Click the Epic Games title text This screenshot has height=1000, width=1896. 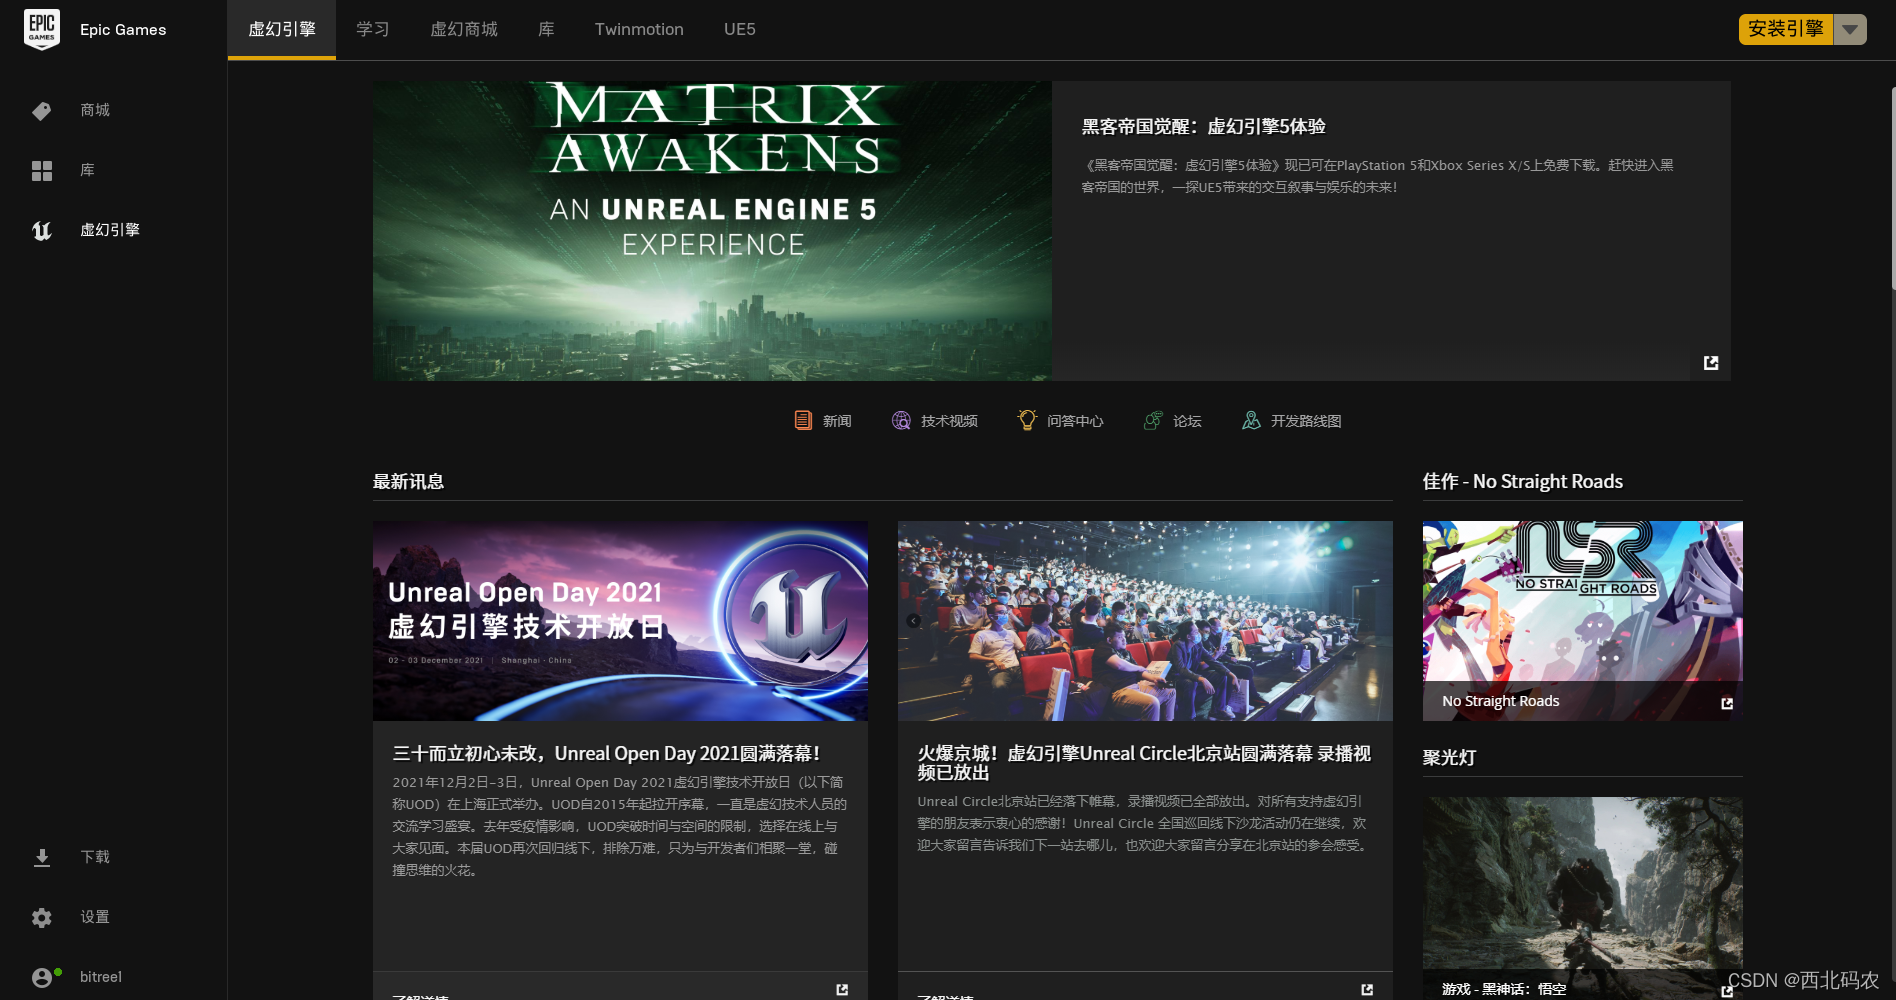(x=123, y=30)
